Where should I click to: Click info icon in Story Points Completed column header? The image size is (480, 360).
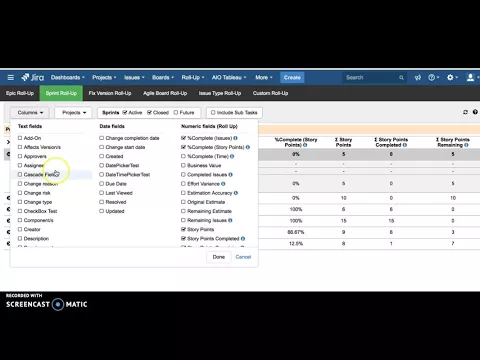(405, 145)
